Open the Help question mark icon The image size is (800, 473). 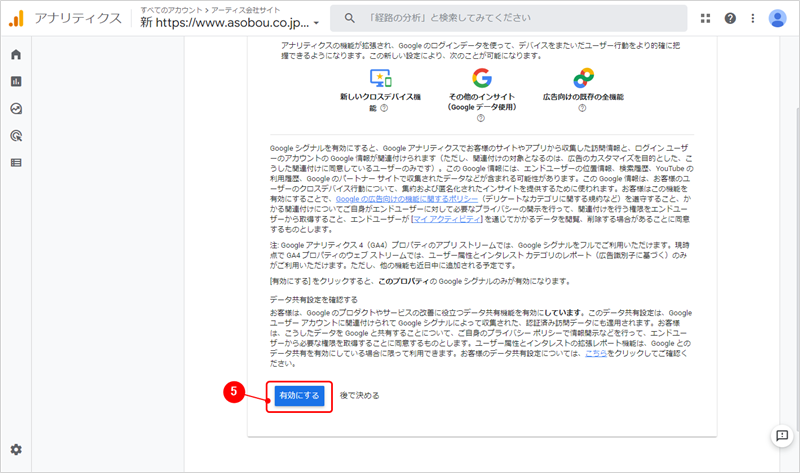[730, 18]
